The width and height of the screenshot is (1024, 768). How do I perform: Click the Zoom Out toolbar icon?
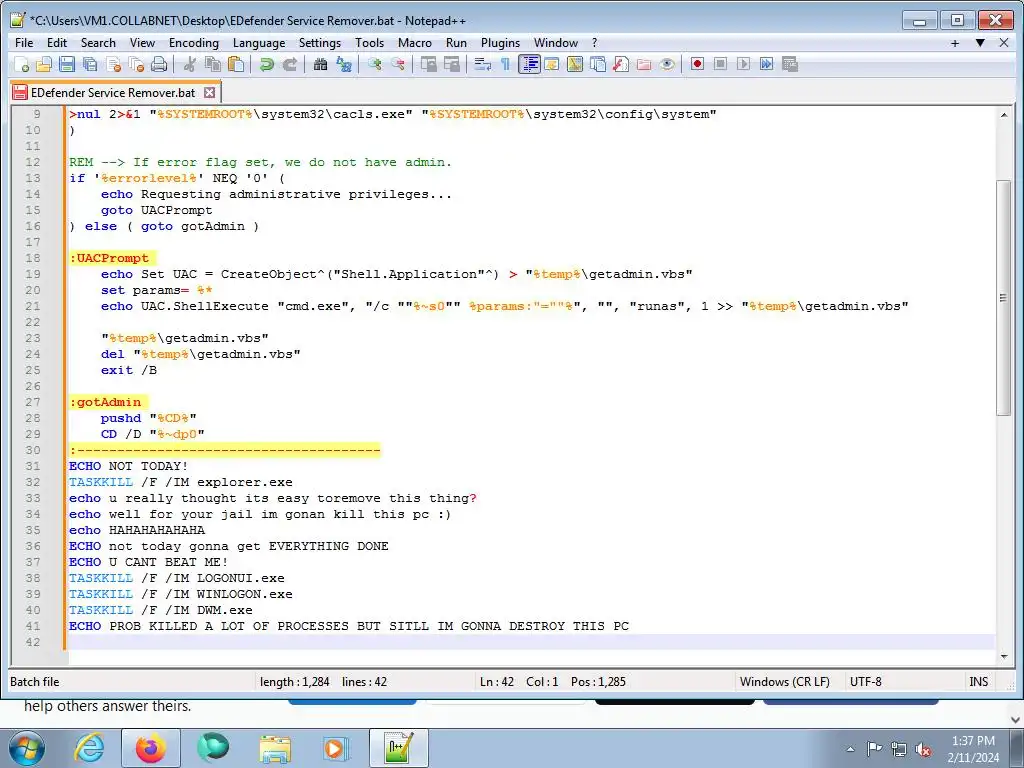click(397, 64)
